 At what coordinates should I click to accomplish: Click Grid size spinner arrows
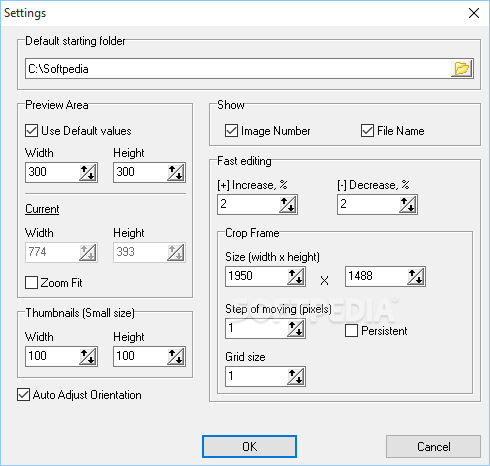[296, 376]
